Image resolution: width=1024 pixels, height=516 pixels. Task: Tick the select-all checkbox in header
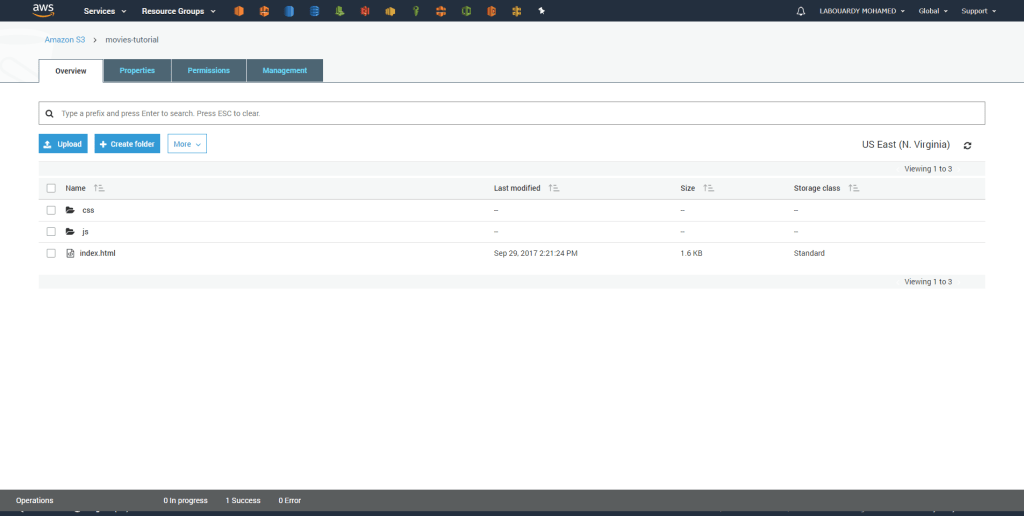click(51, 188)
